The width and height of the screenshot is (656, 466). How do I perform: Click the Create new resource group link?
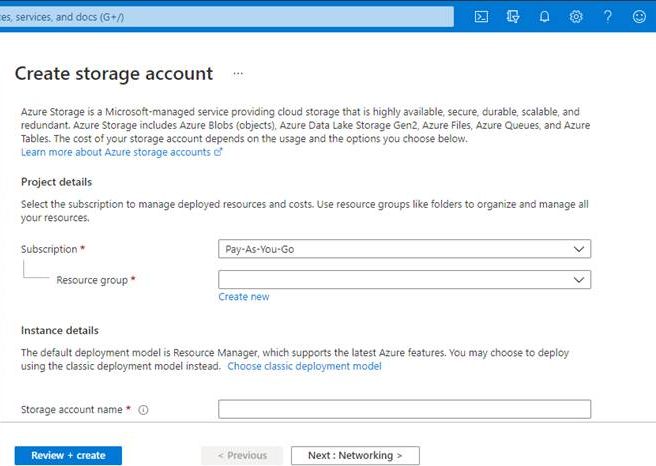tap(244, 297)
